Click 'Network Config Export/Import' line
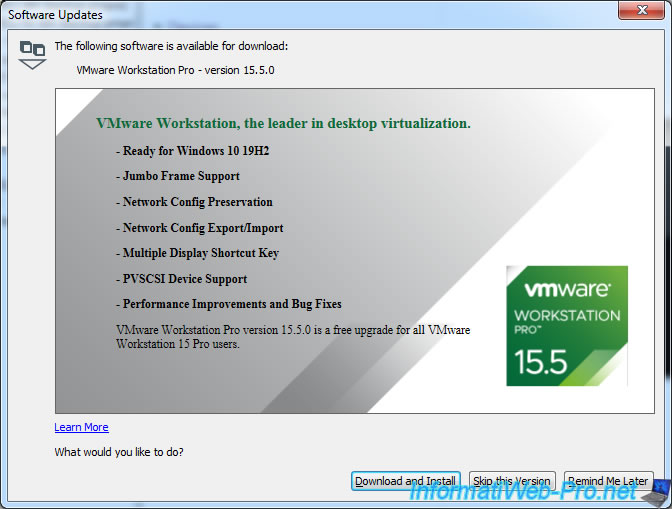This screenshot has height=509, width=672. [x=200, y=228]
